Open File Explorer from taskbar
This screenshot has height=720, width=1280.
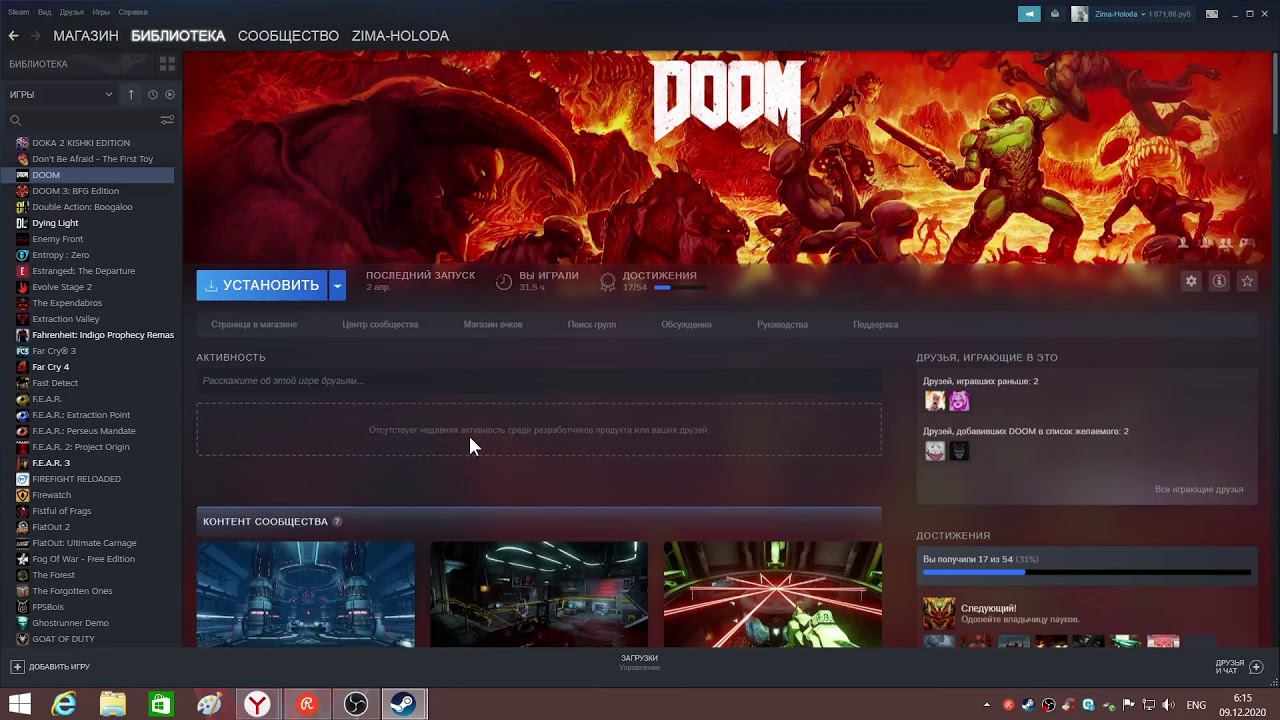click(112, 704)
